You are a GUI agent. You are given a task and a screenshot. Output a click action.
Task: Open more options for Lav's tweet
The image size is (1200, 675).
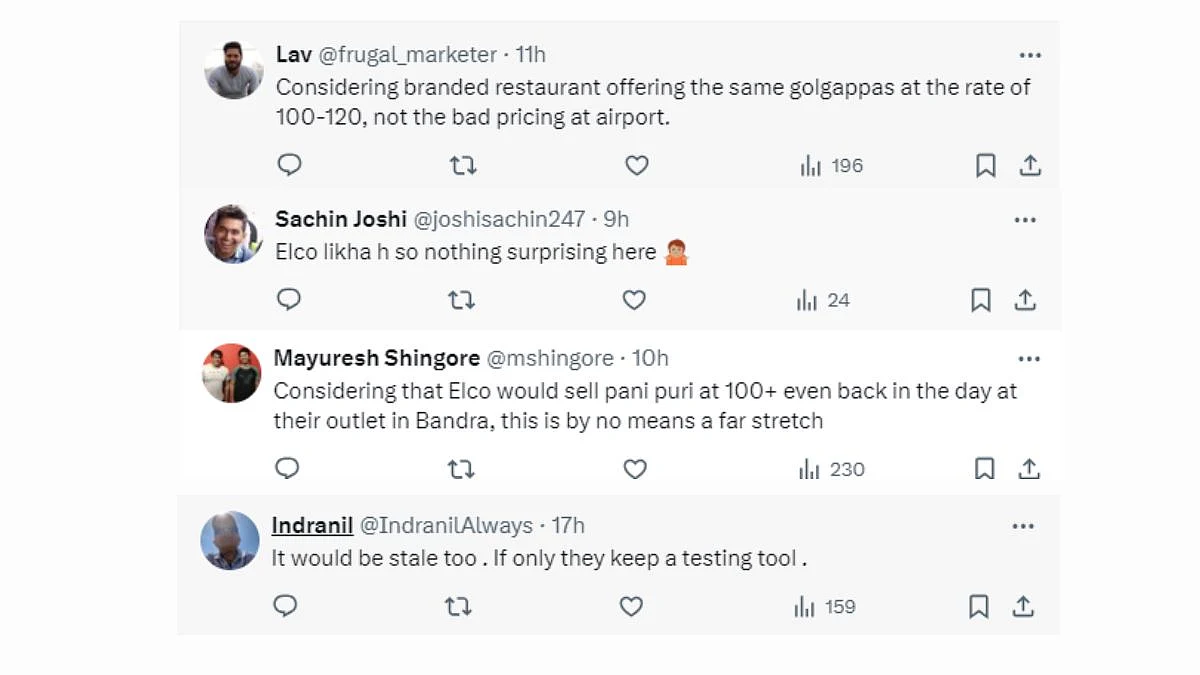coord(1030,55)
